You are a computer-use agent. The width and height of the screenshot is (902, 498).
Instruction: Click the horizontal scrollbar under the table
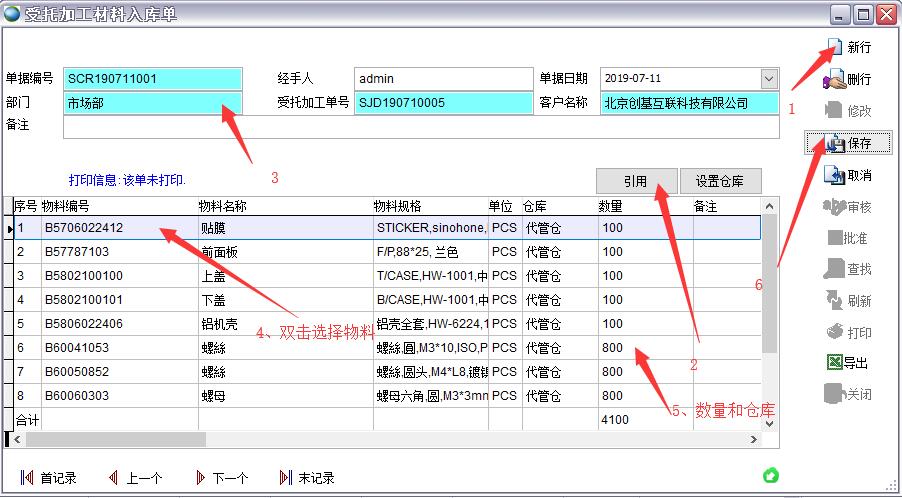300,439
